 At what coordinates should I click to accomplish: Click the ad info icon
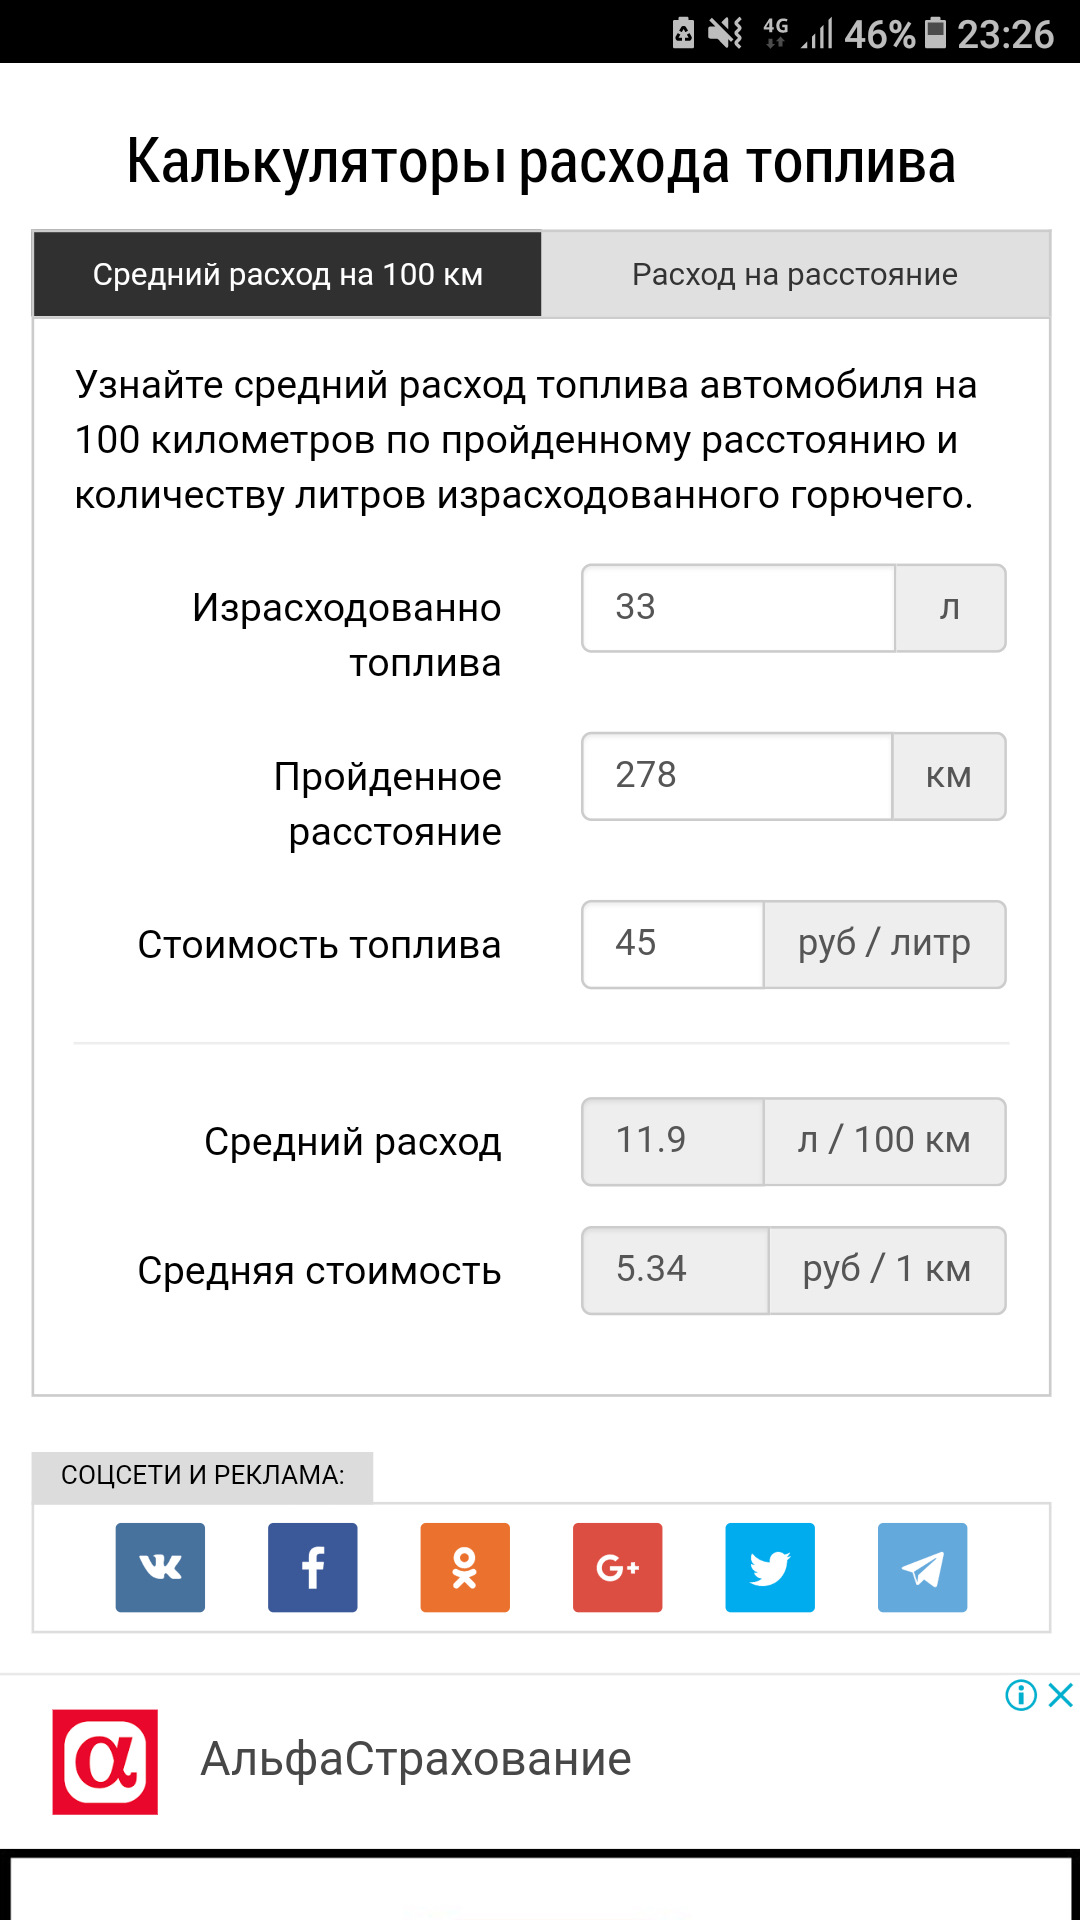click(1021, 1695)
